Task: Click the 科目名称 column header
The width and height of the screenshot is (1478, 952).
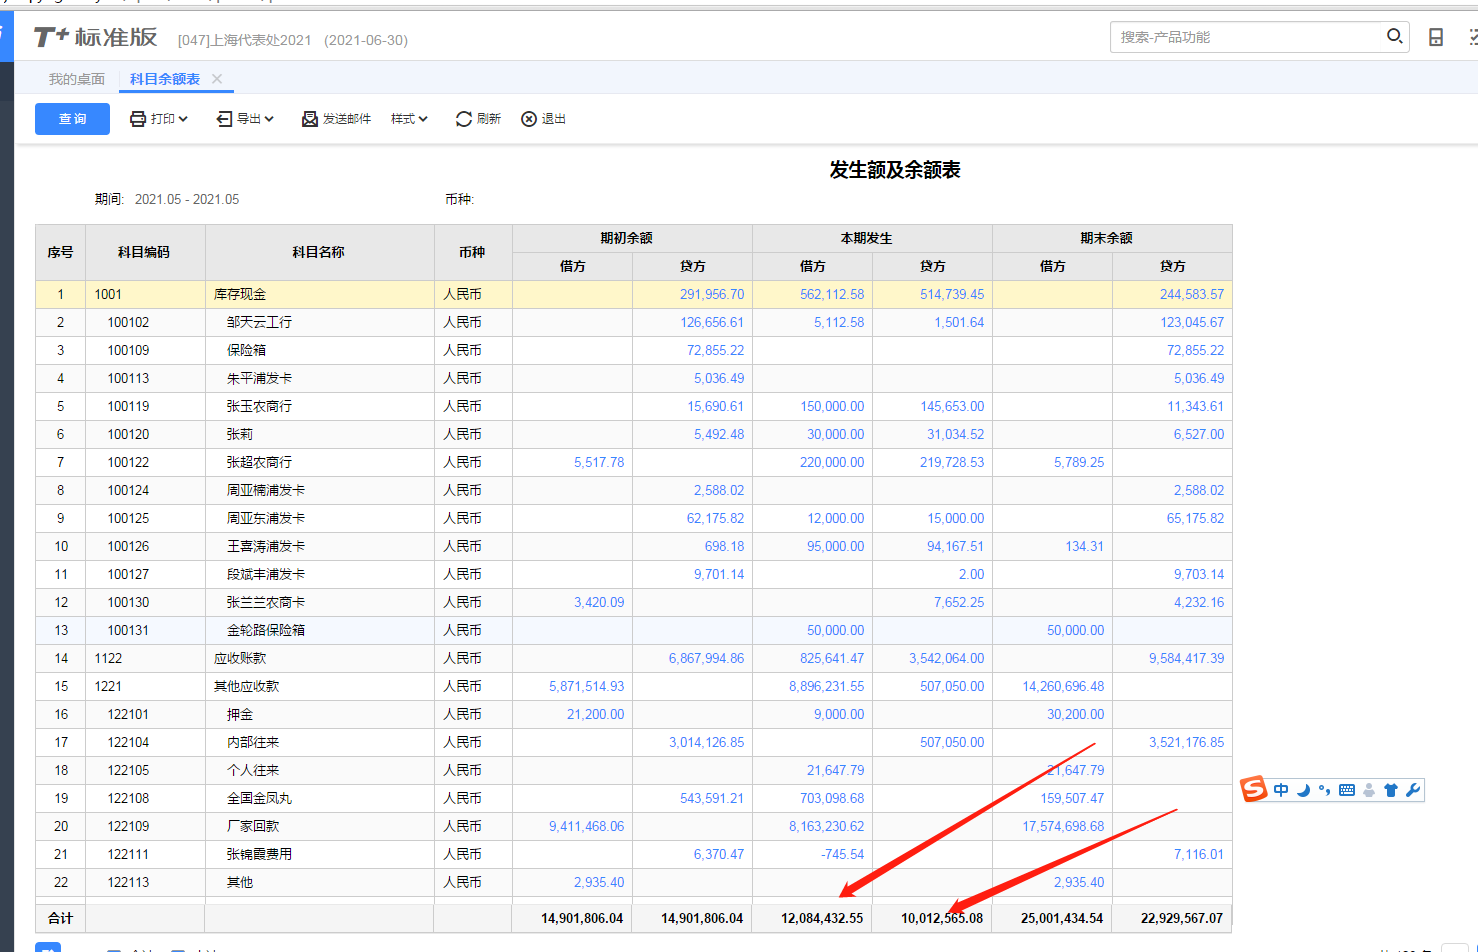Action: (319, 252)
